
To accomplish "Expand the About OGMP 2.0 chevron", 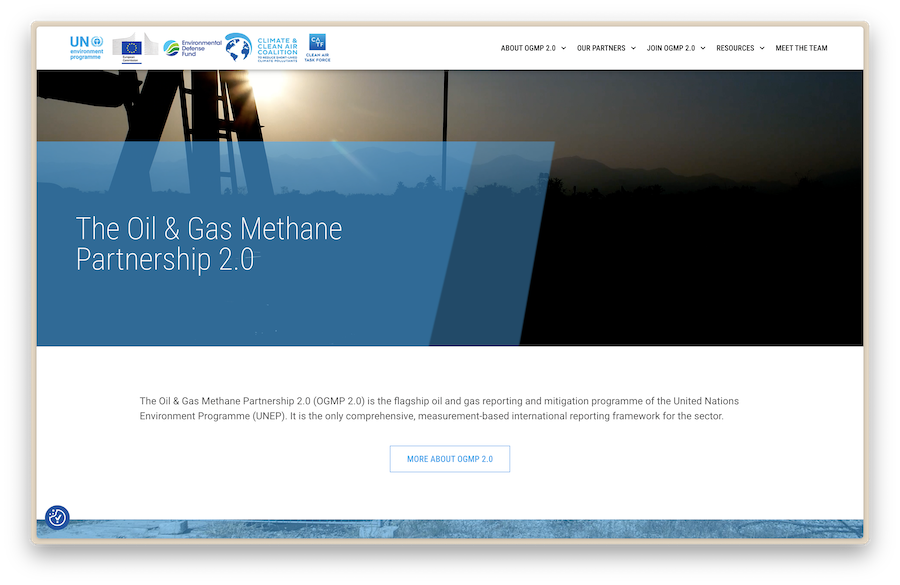I will 563,48.
